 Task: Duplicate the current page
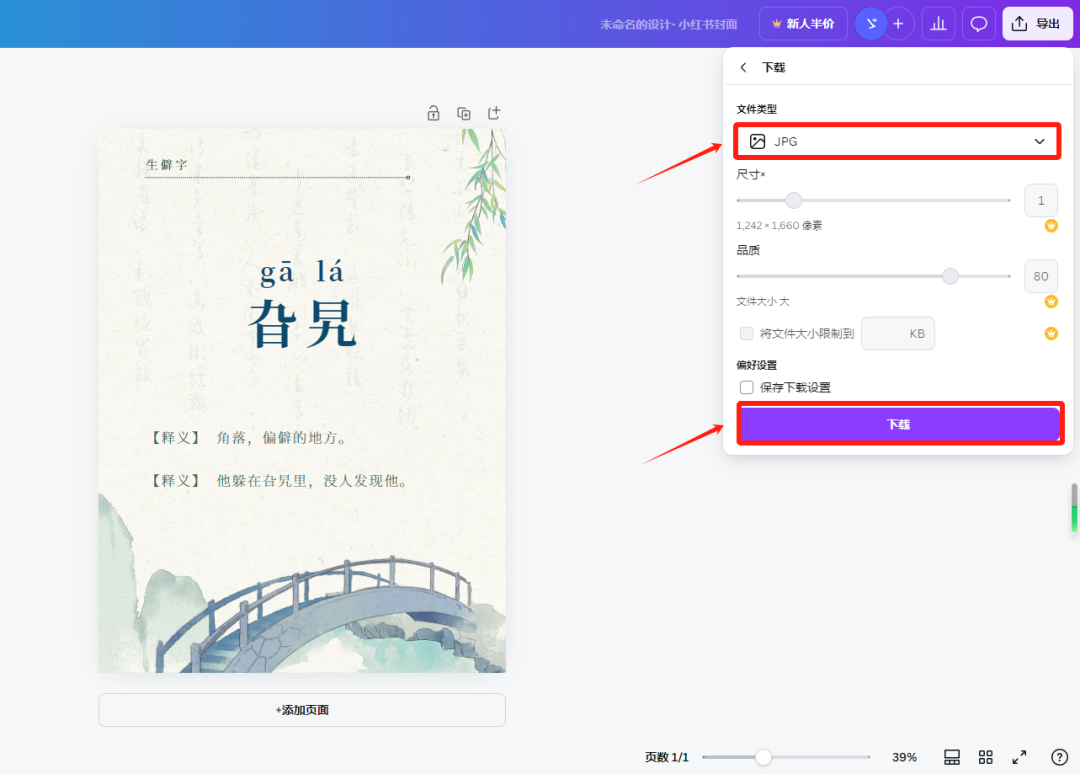tap(463, 113)
